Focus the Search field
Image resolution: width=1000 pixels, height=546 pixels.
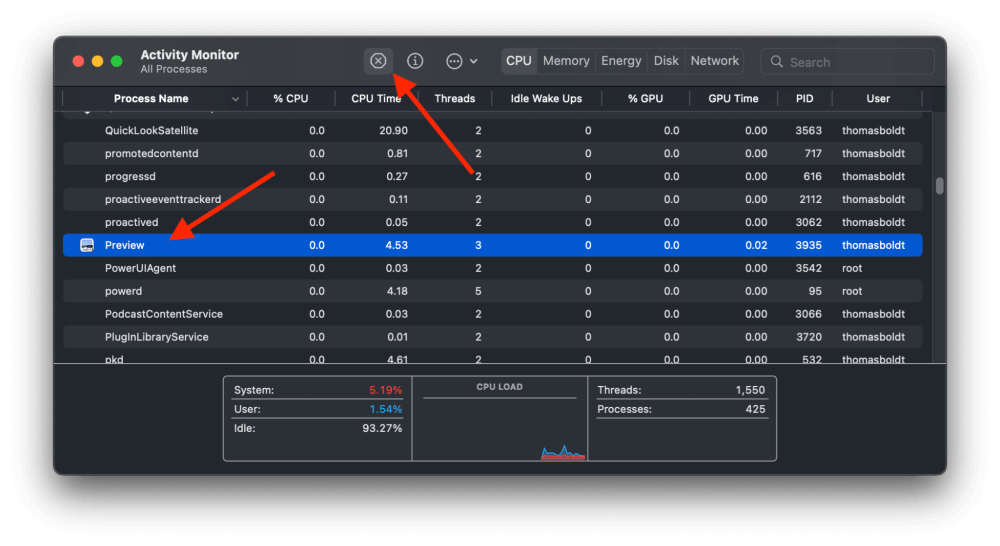point(848,62)
